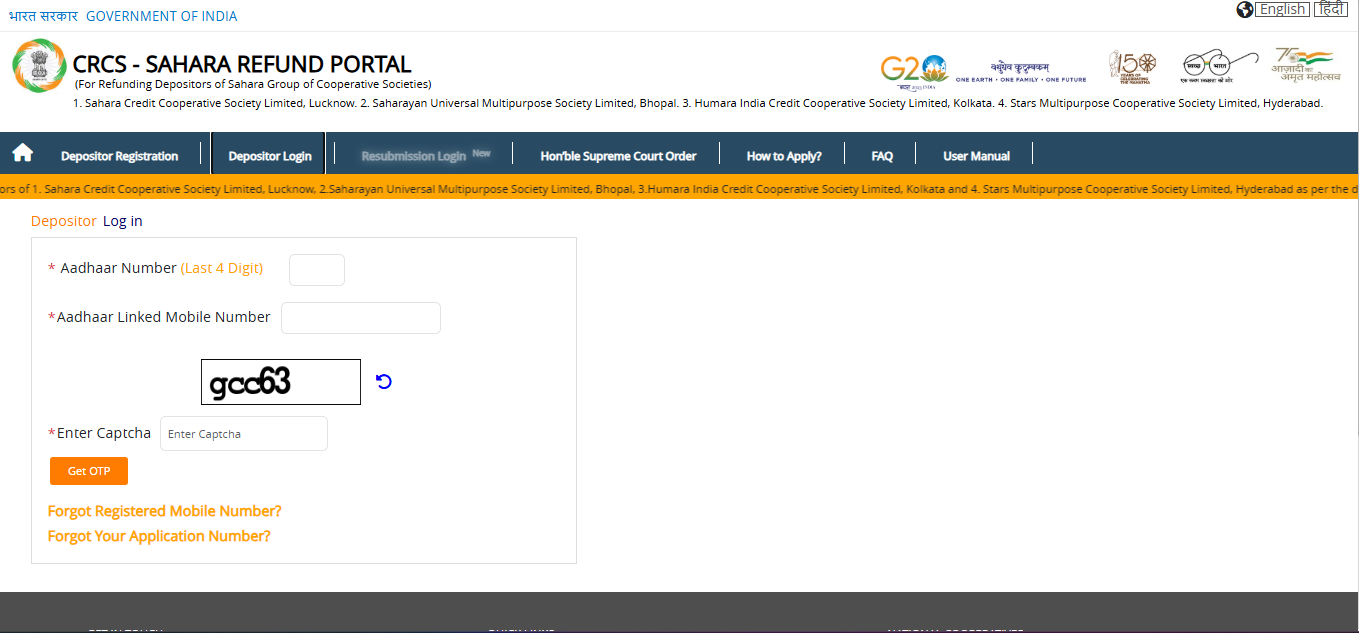Open the User Manual menu item
Screen dimensions: 1359x633
(x=976, y=156)
